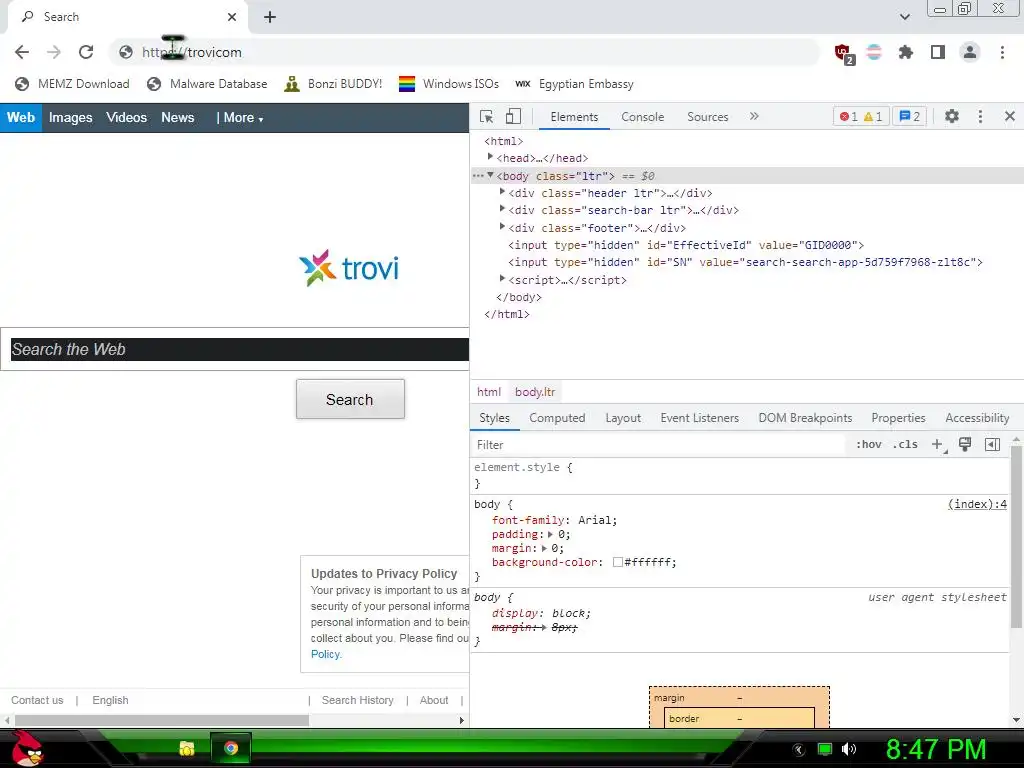Collapse the body class ltr node

(x=490, y=175)
